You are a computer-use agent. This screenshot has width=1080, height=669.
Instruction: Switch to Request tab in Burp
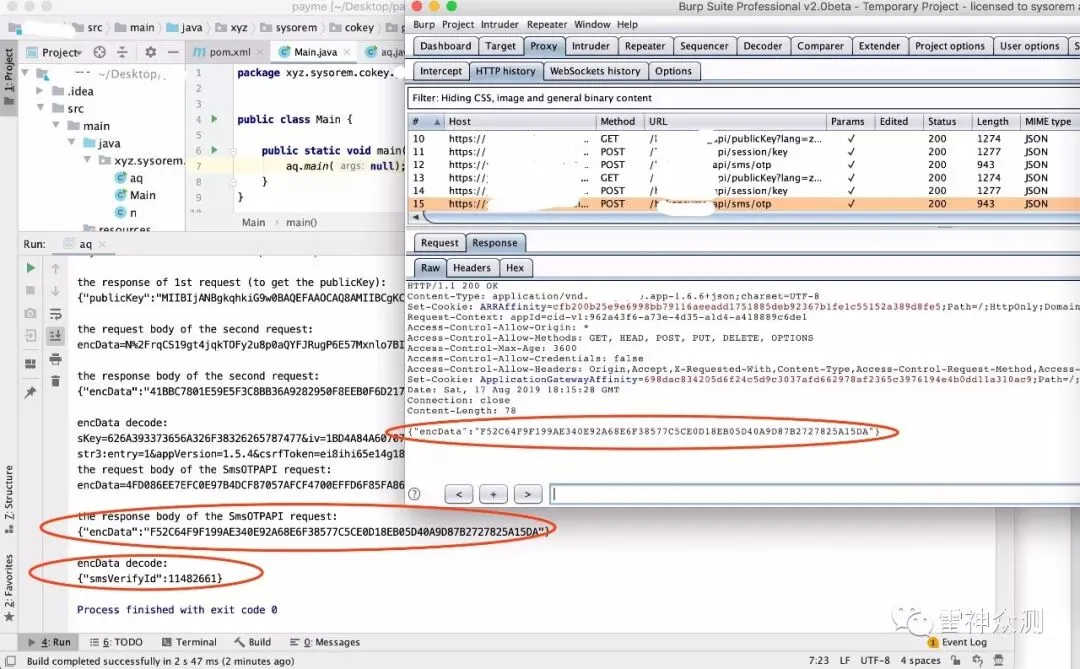pos(439,243)
